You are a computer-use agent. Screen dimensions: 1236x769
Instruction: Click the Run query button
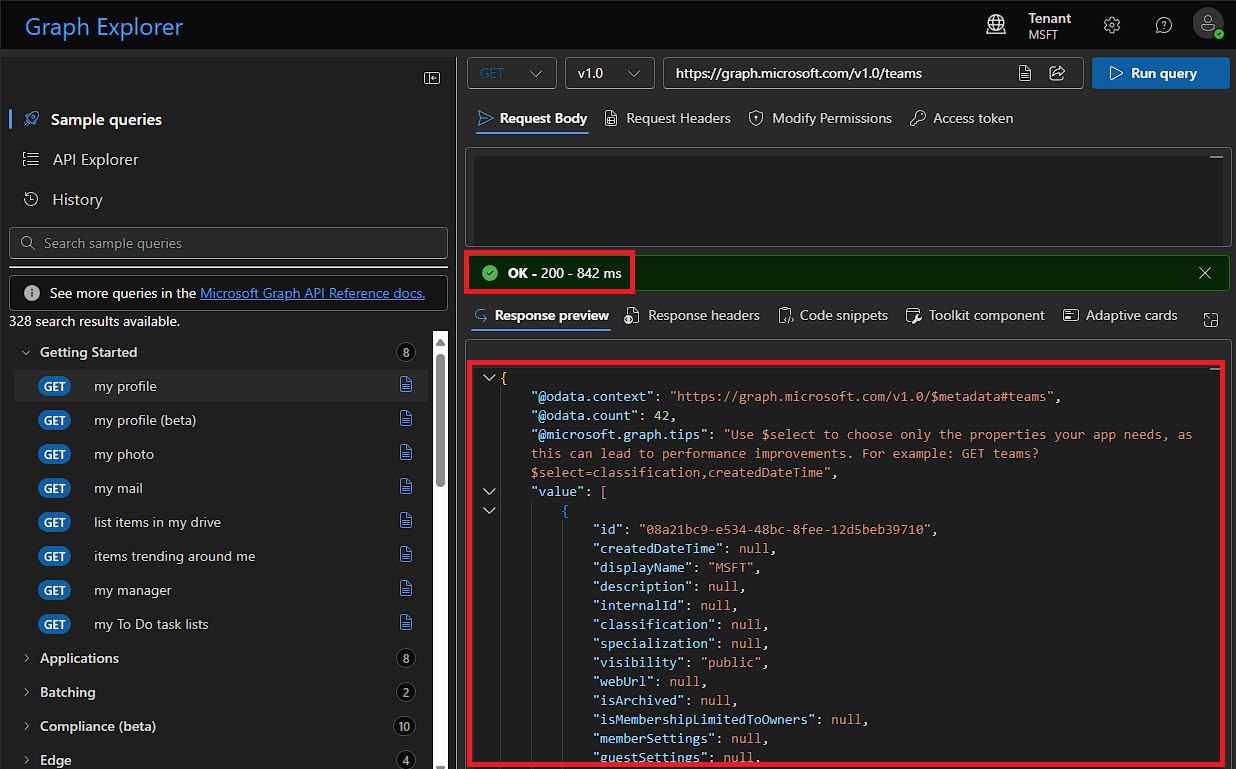1160,73
